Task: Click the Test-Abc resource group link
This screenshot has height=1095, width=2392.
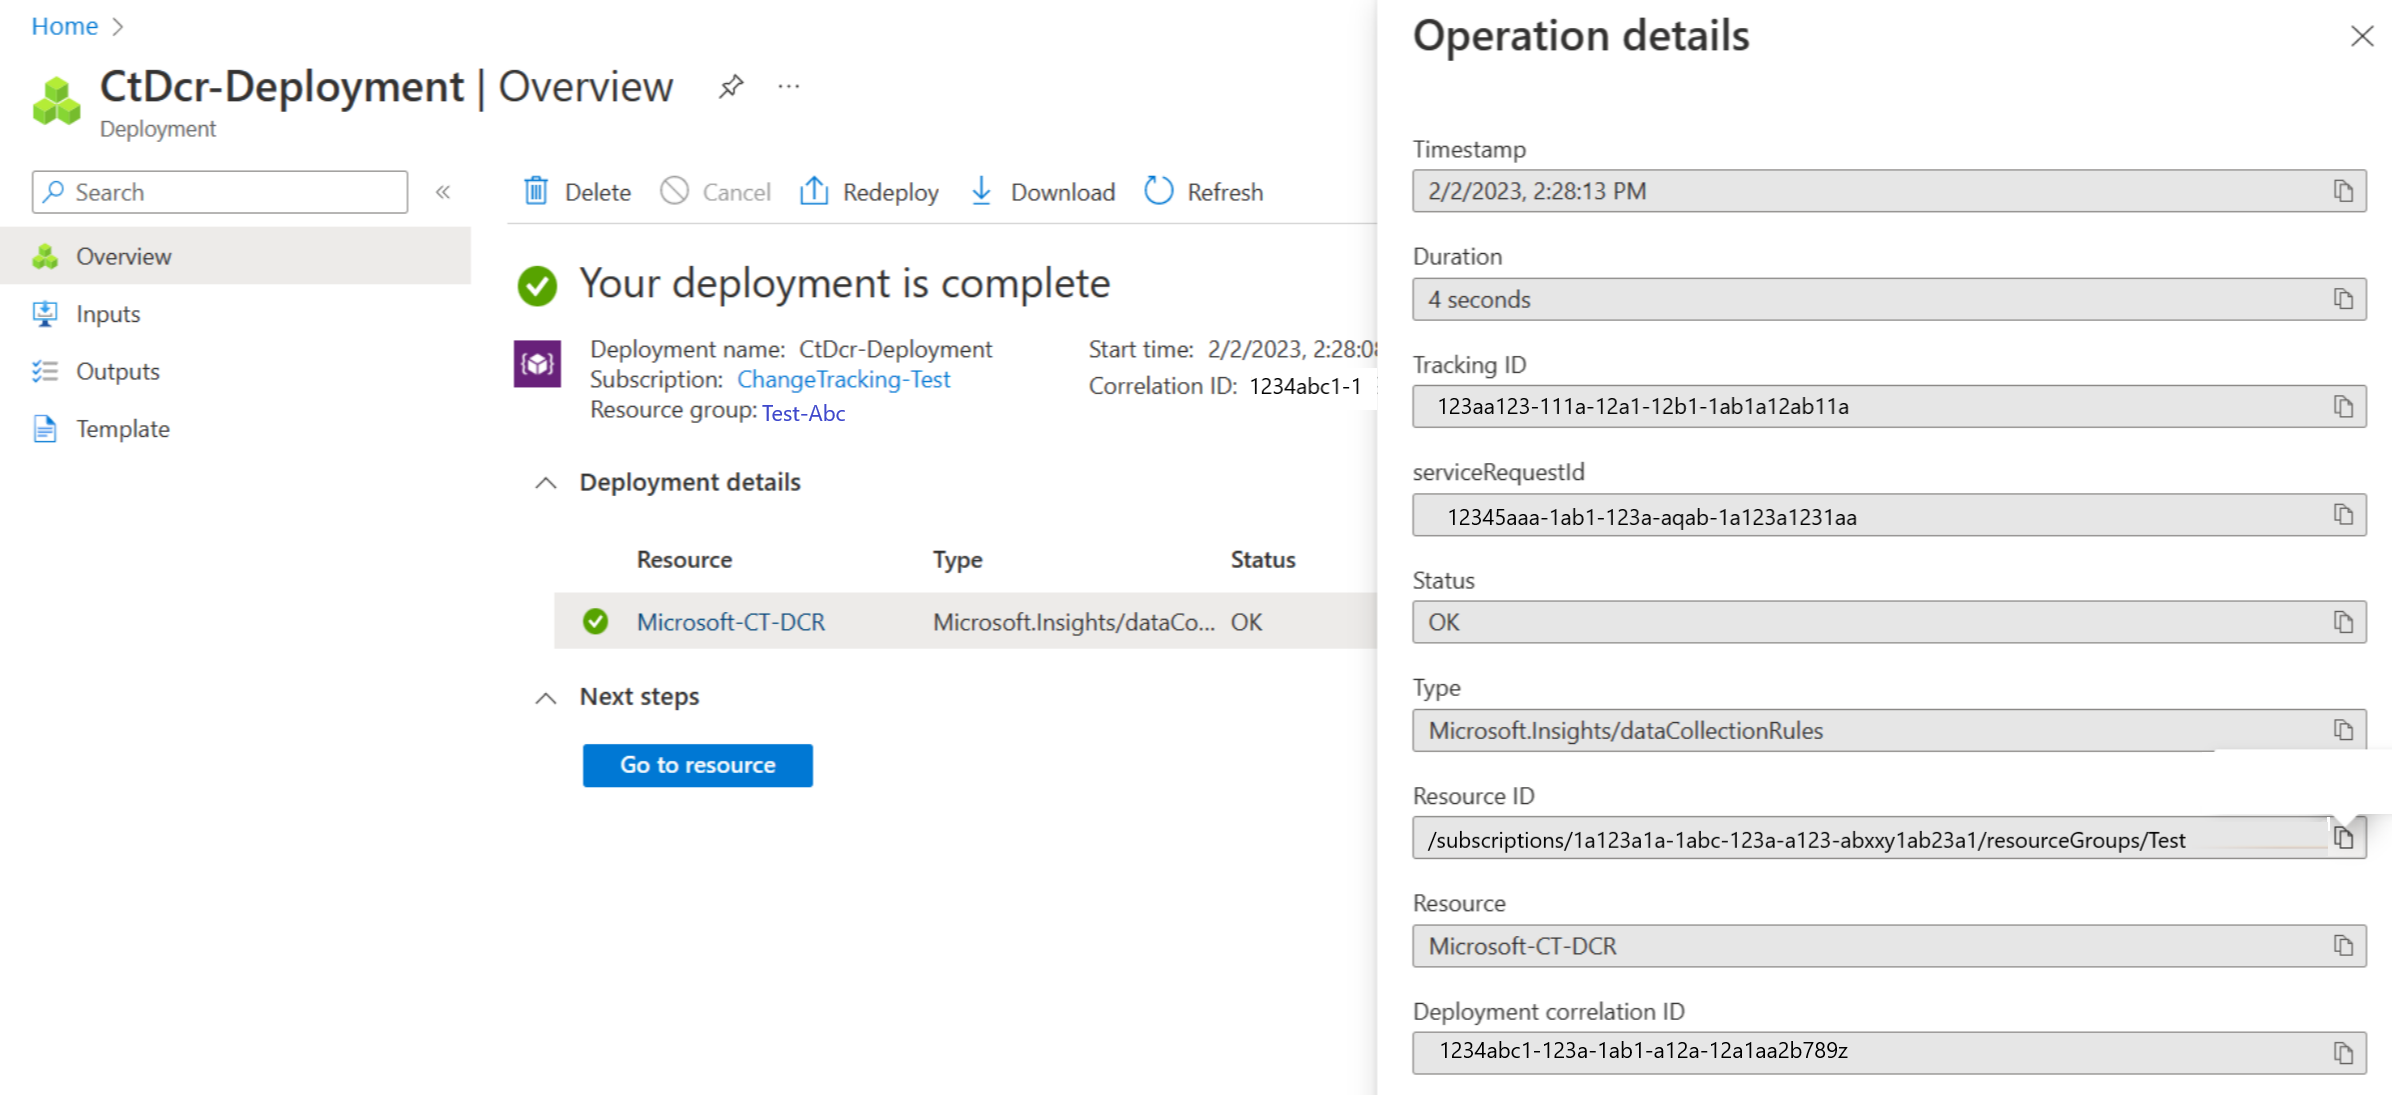Action: (804, 412)
